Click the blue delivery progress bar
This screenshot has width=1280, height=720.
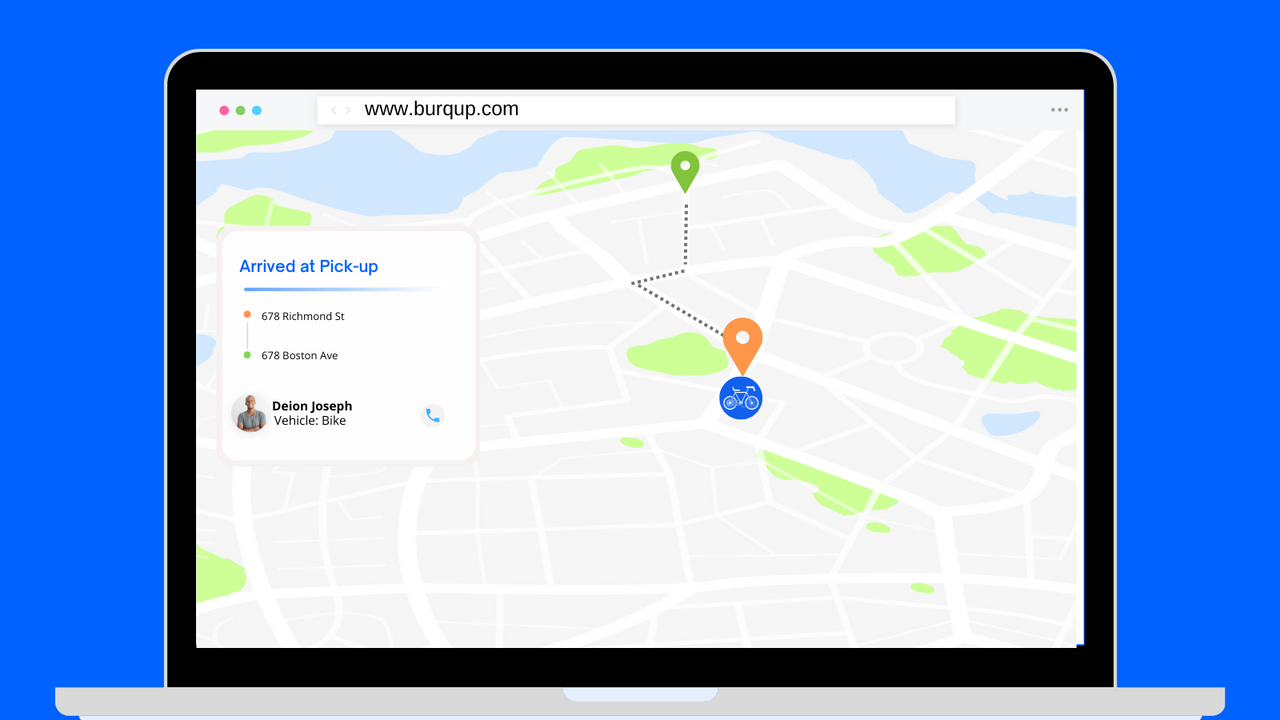[340, 289]
